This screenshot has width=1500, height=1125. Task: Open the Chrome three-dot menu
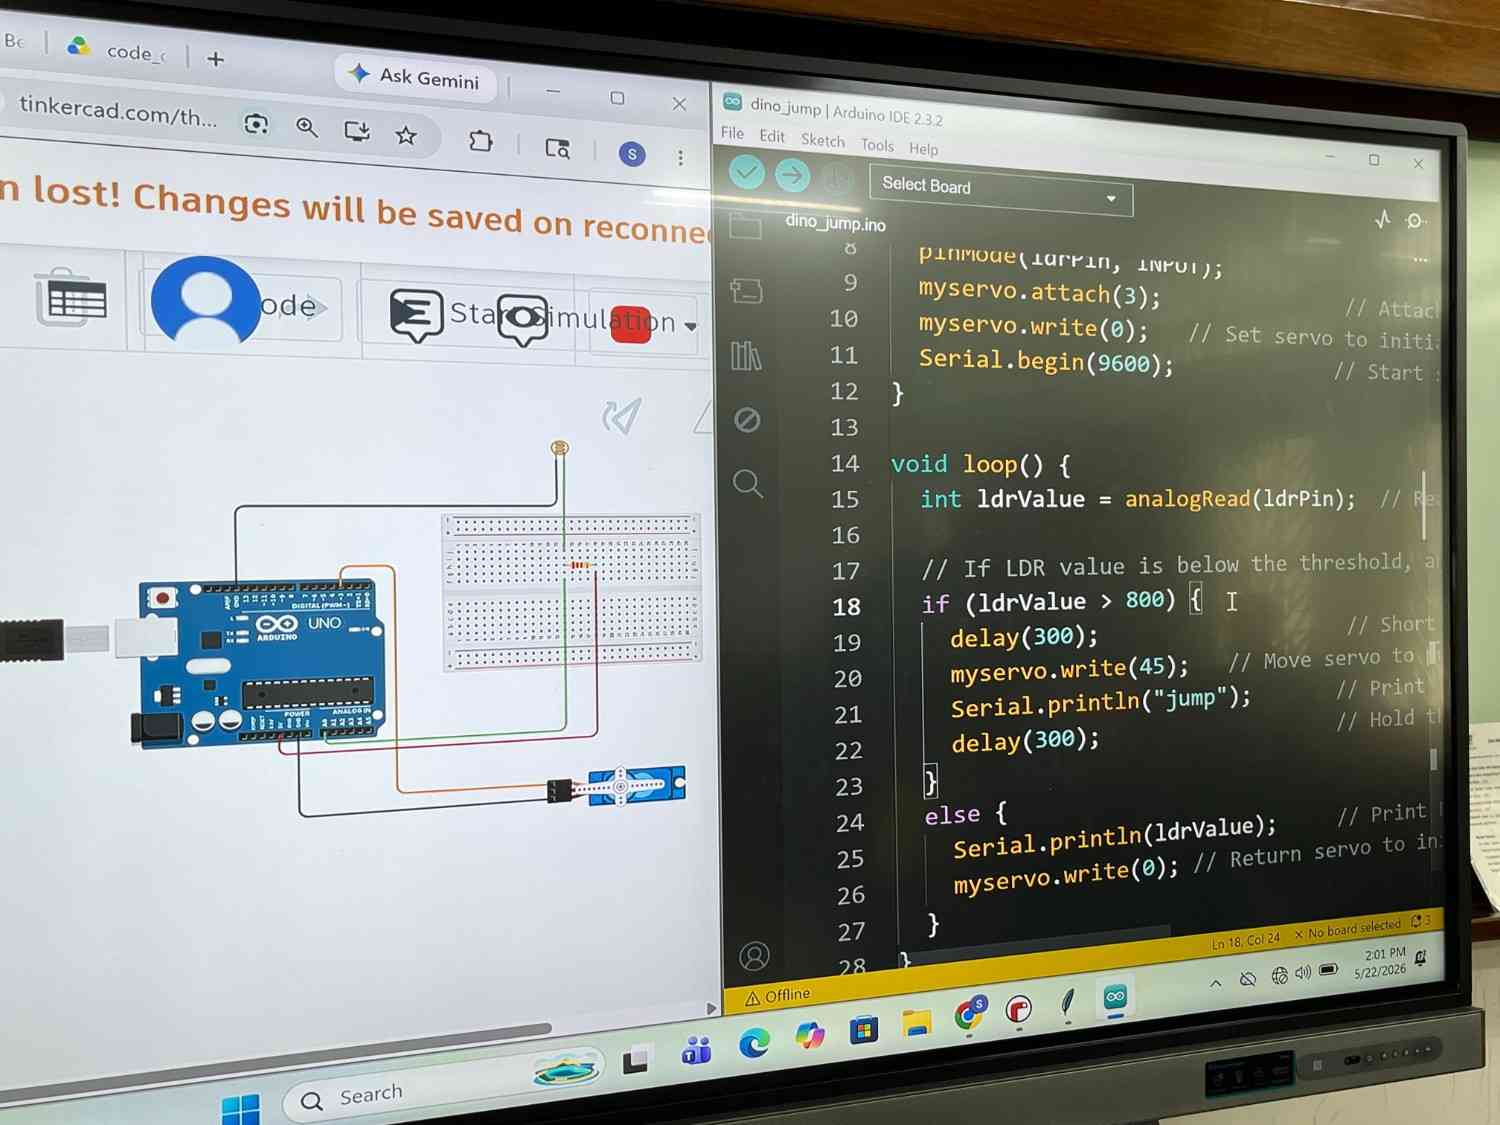coord(680,158)
